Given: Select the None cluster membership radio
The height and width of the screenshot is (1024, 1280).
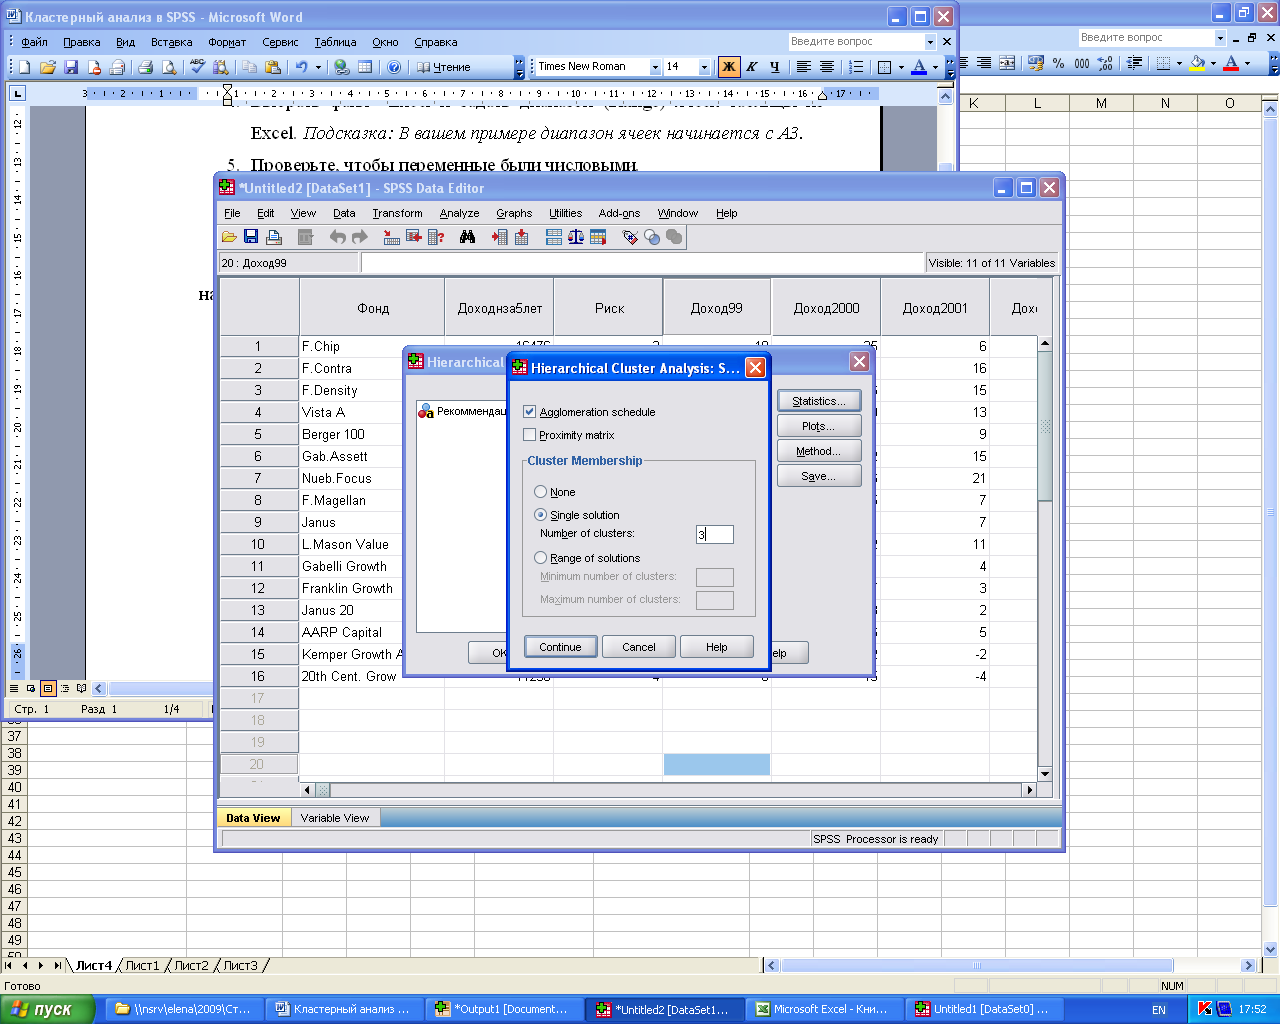Looking at the screenshot, I should pos(541,492).
